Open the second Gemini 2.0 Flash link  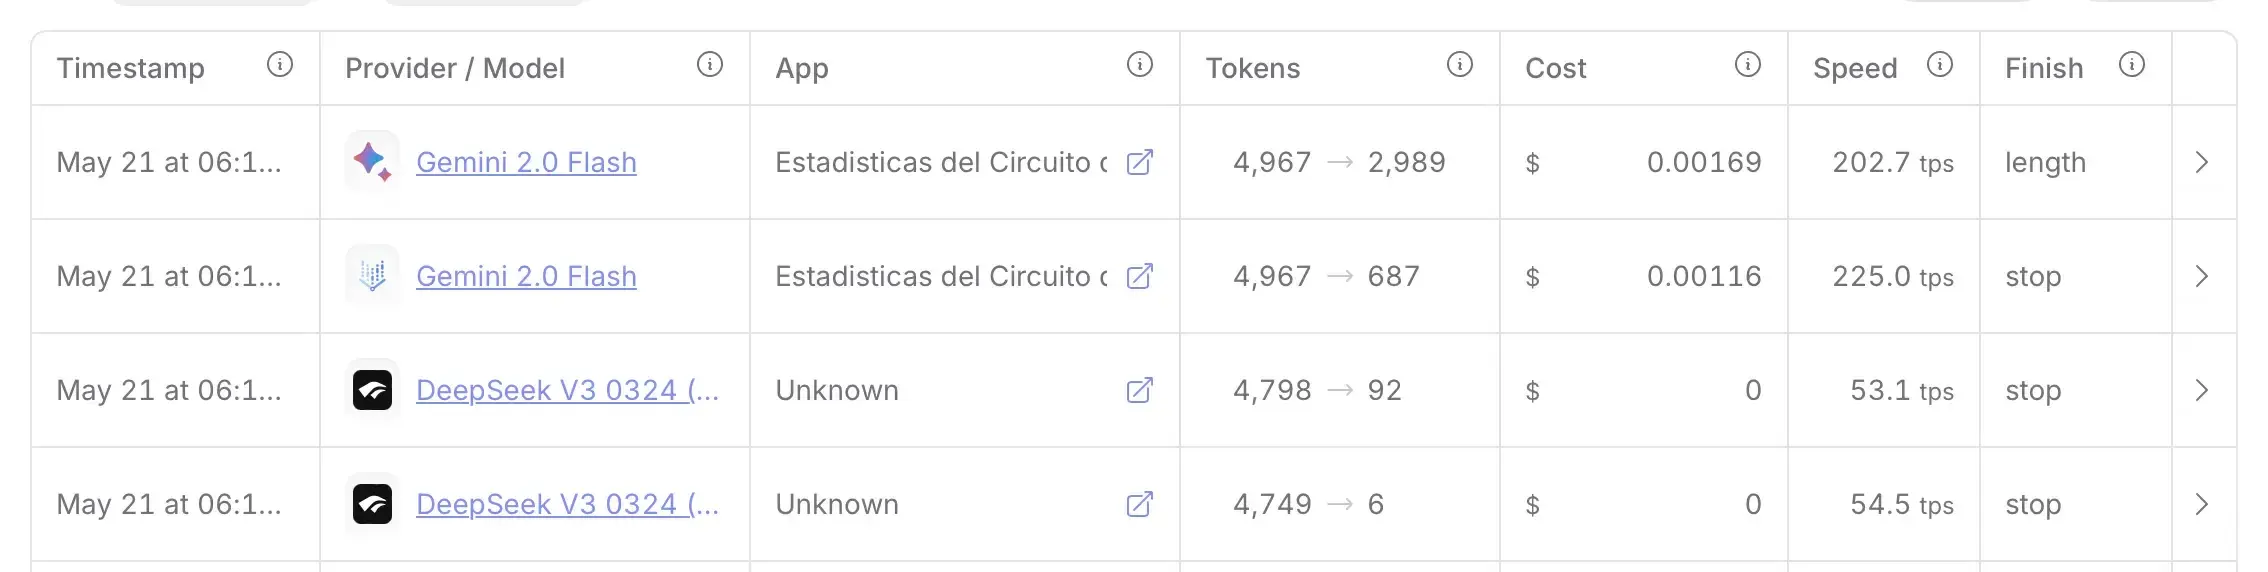coord(526,276)
